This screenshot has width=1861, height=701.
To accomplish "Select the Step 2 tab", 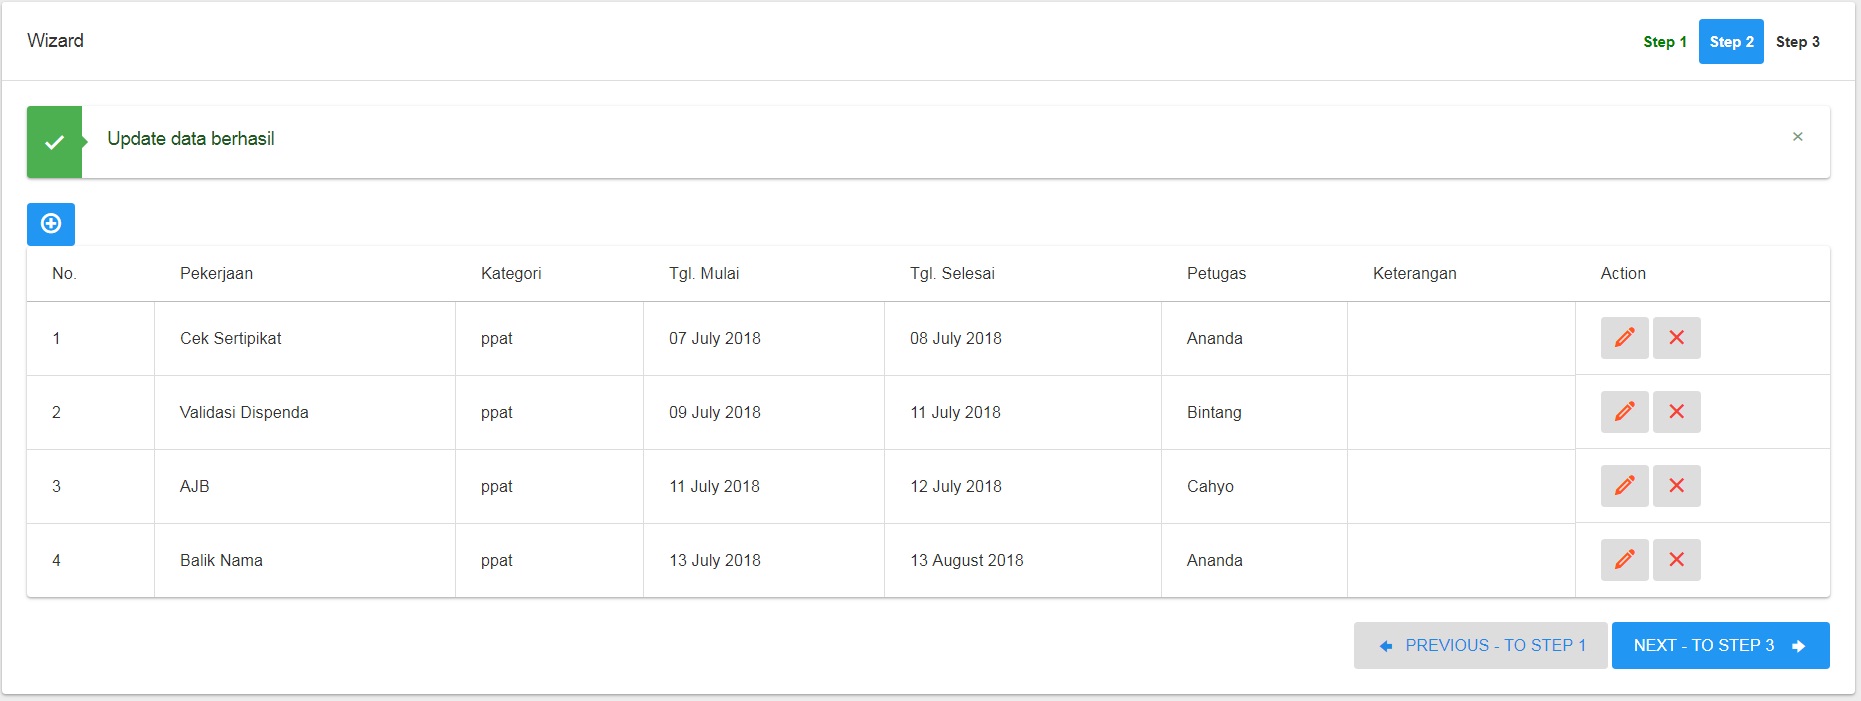I will (1731, 42).
